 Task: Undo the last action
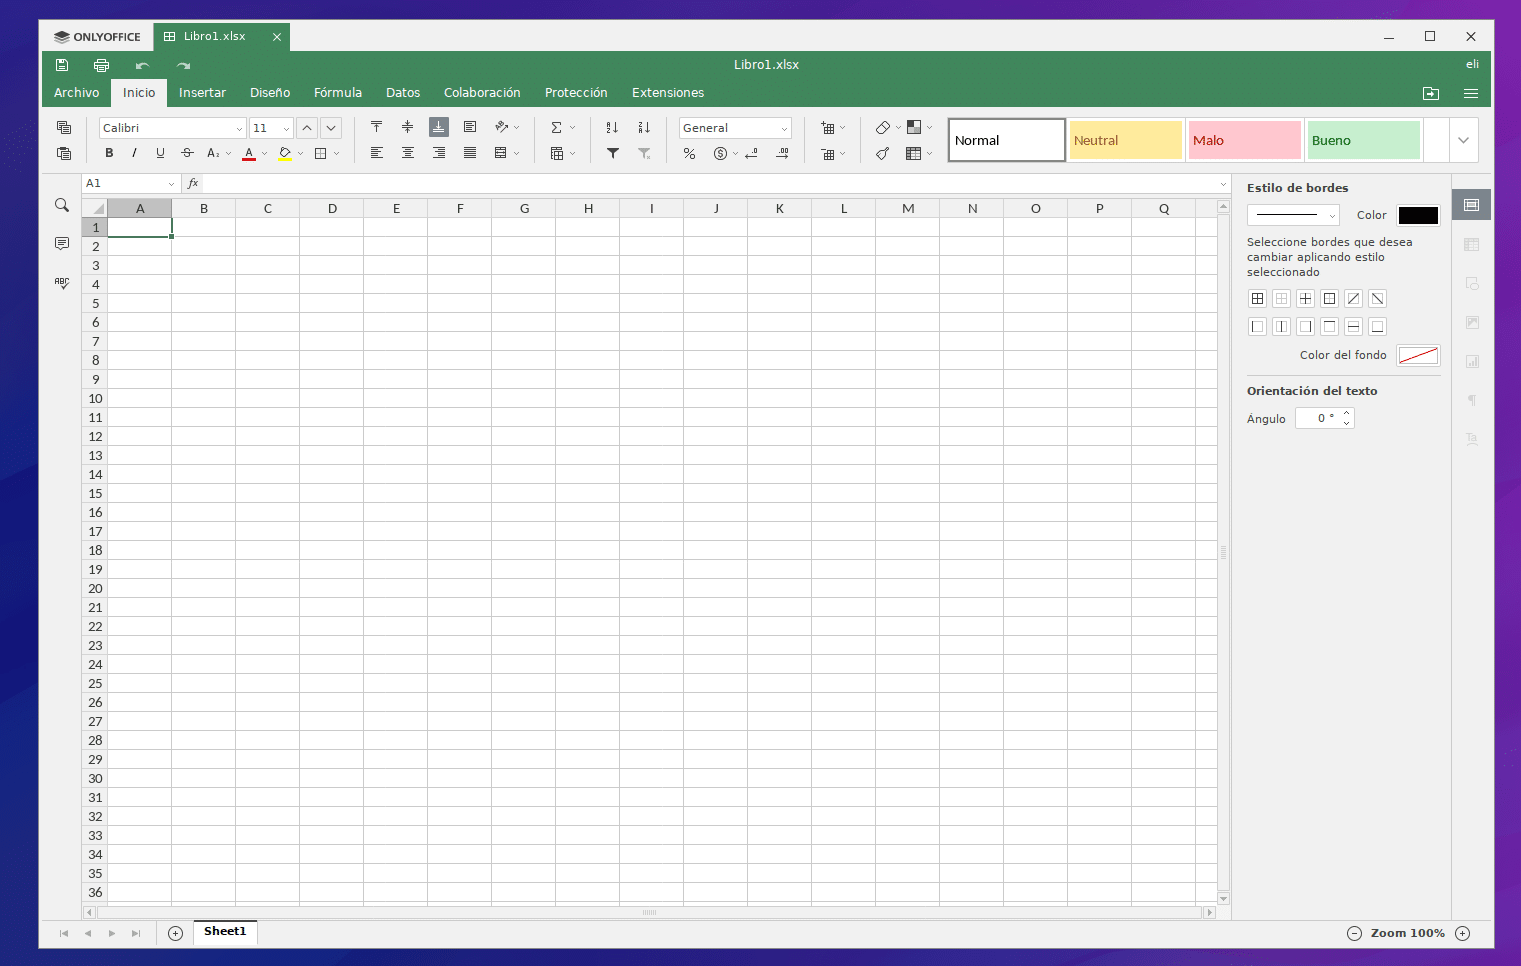tap(142, 65)
